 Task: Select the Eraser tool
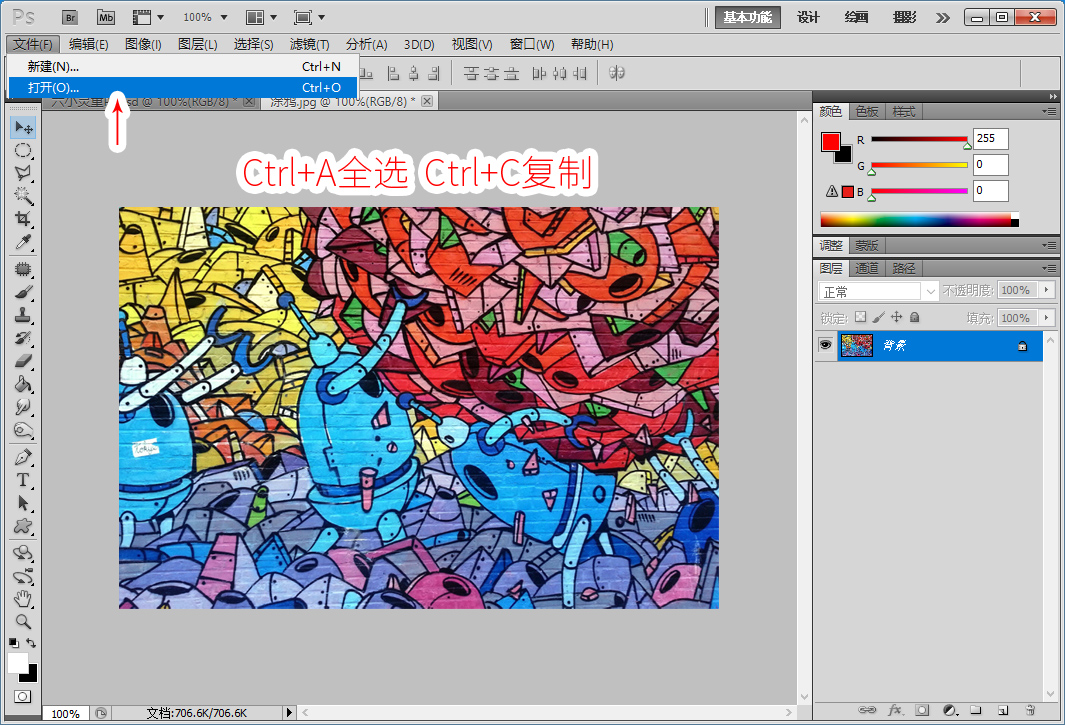tap(23, 361)
